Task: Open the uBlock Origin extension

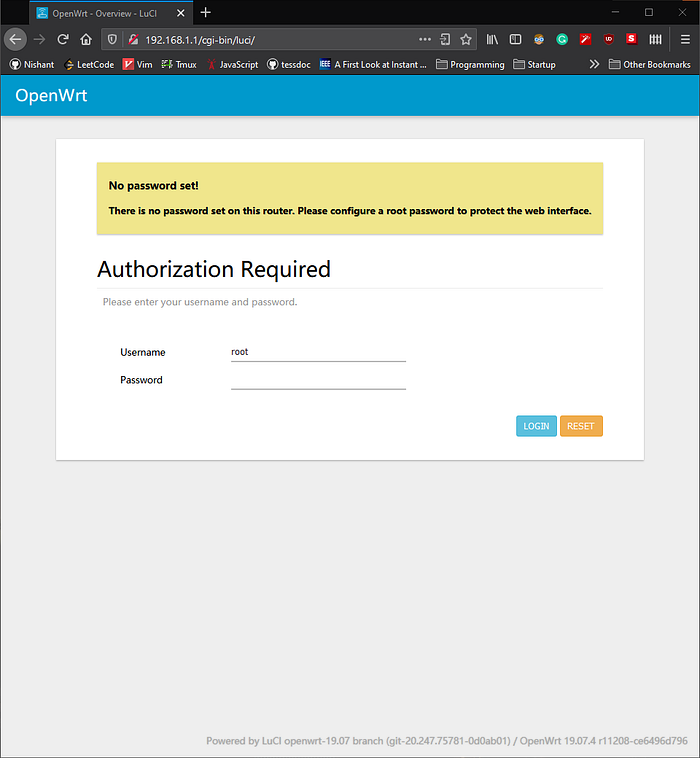Action: click(609, 40)
